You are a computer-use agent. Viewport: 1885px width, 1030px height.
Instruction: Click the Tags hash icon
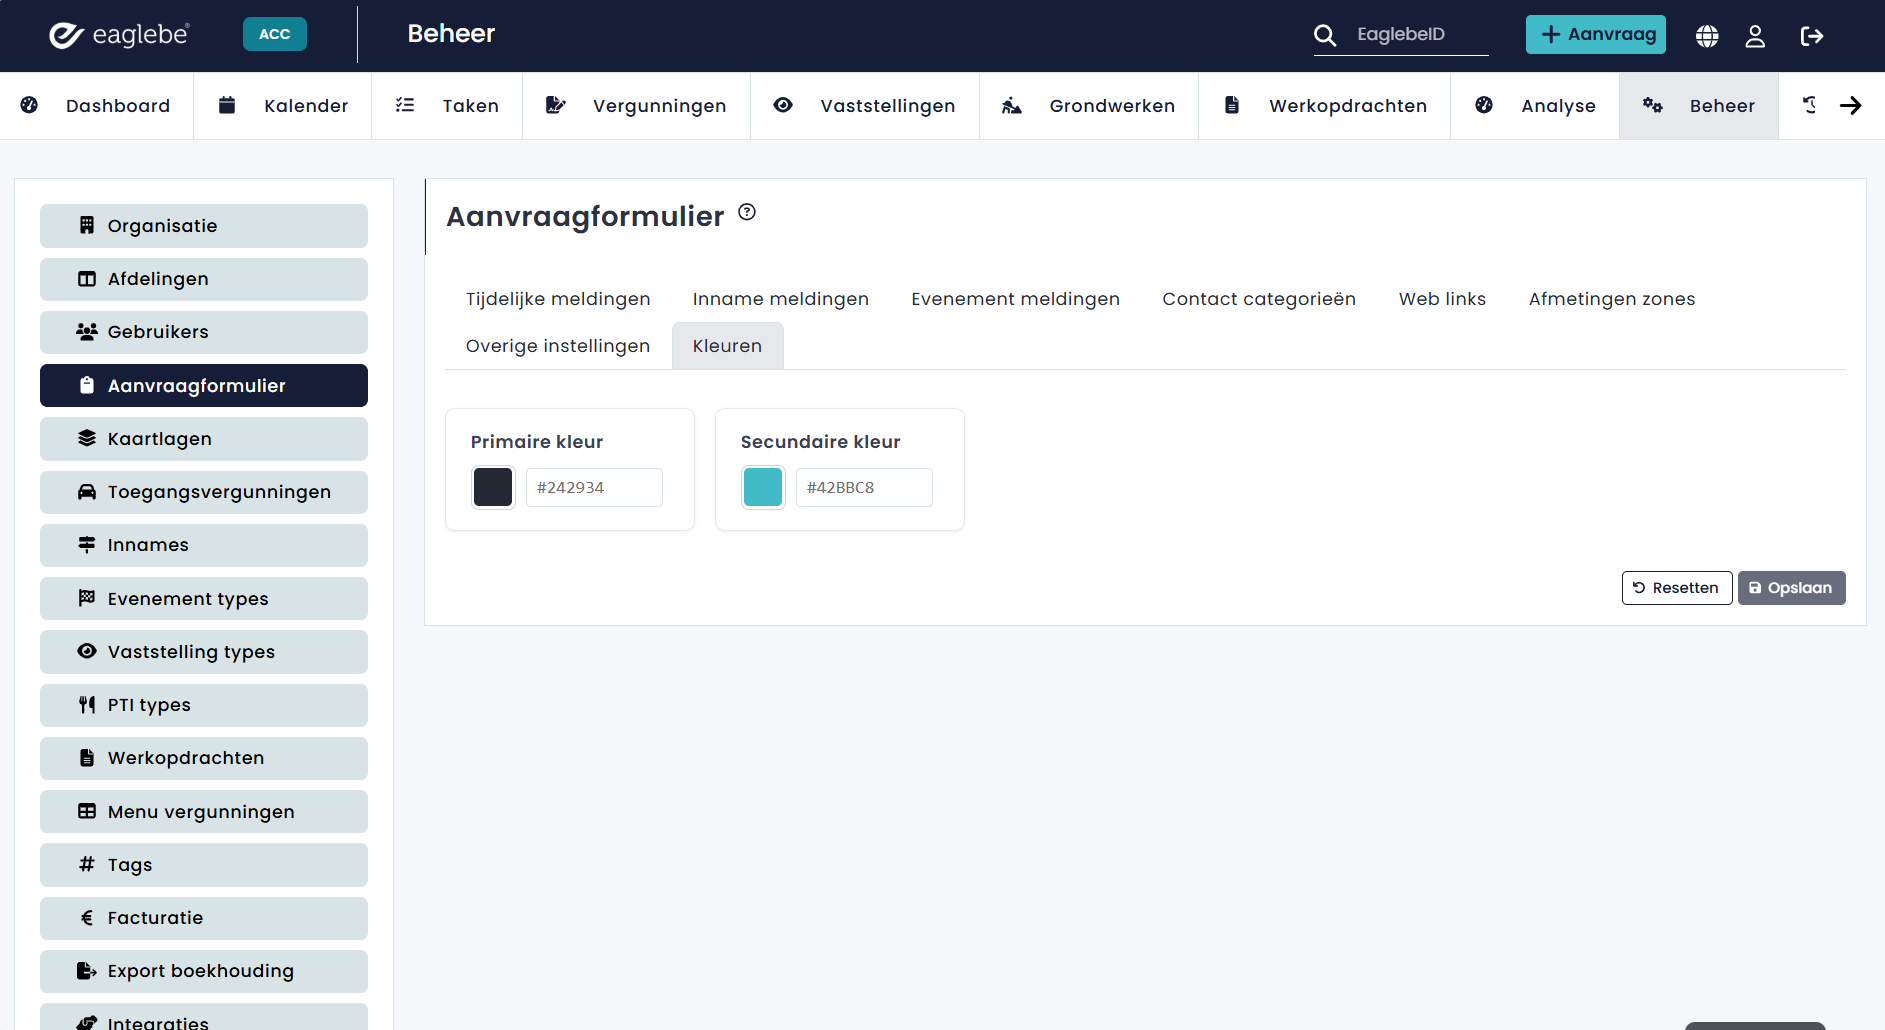tap(87, 864)
